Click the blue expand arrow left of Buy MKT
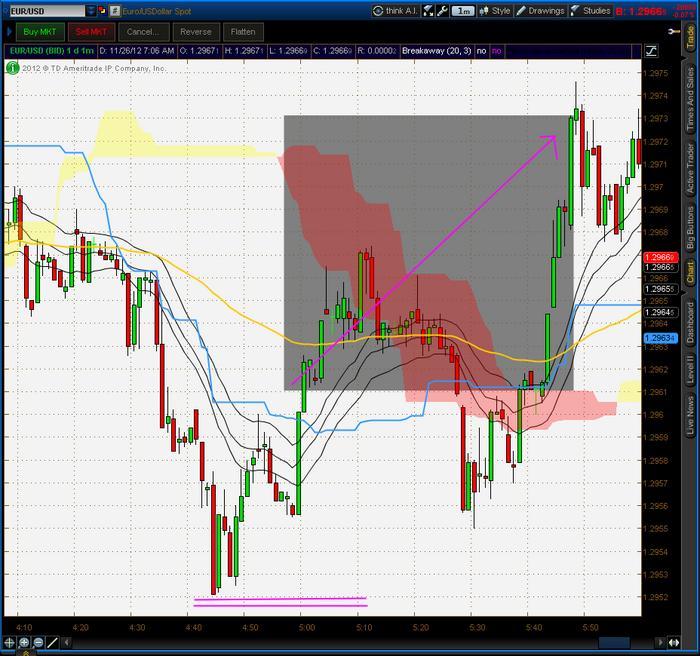Screen dimensions: 700x656 tap(9, 32)
